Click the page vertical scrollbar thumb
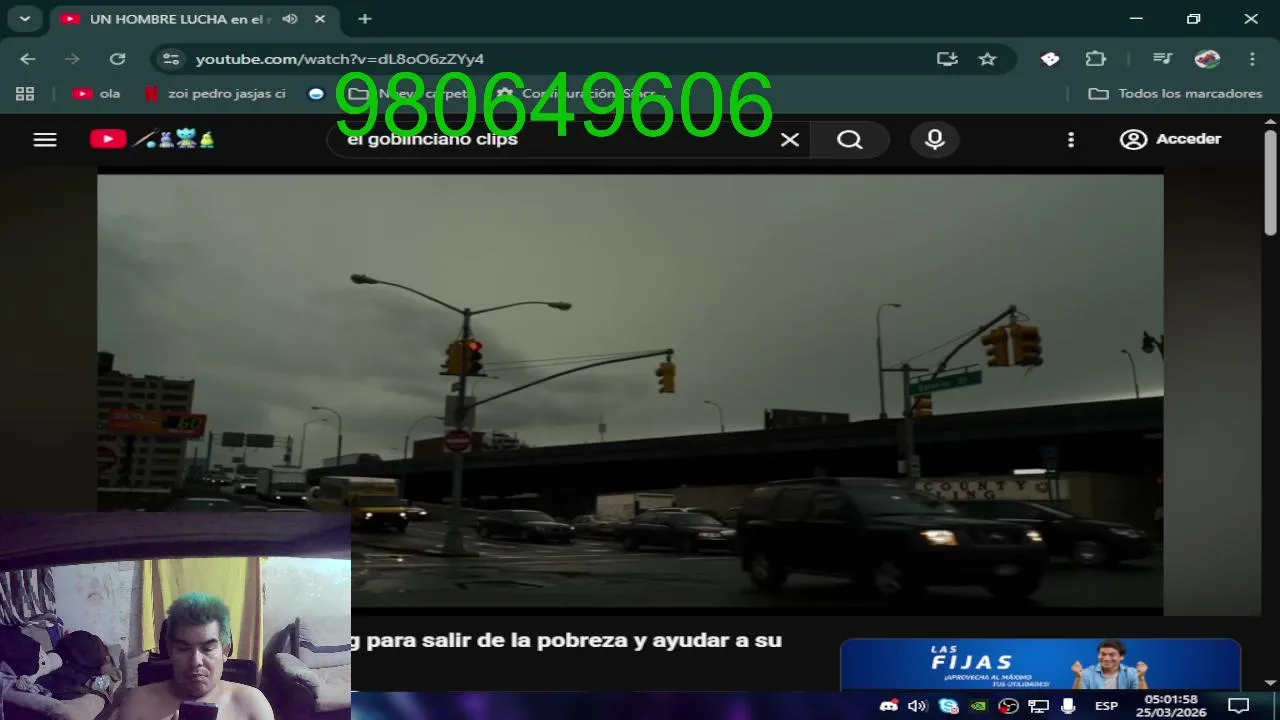 (1270, 183)
